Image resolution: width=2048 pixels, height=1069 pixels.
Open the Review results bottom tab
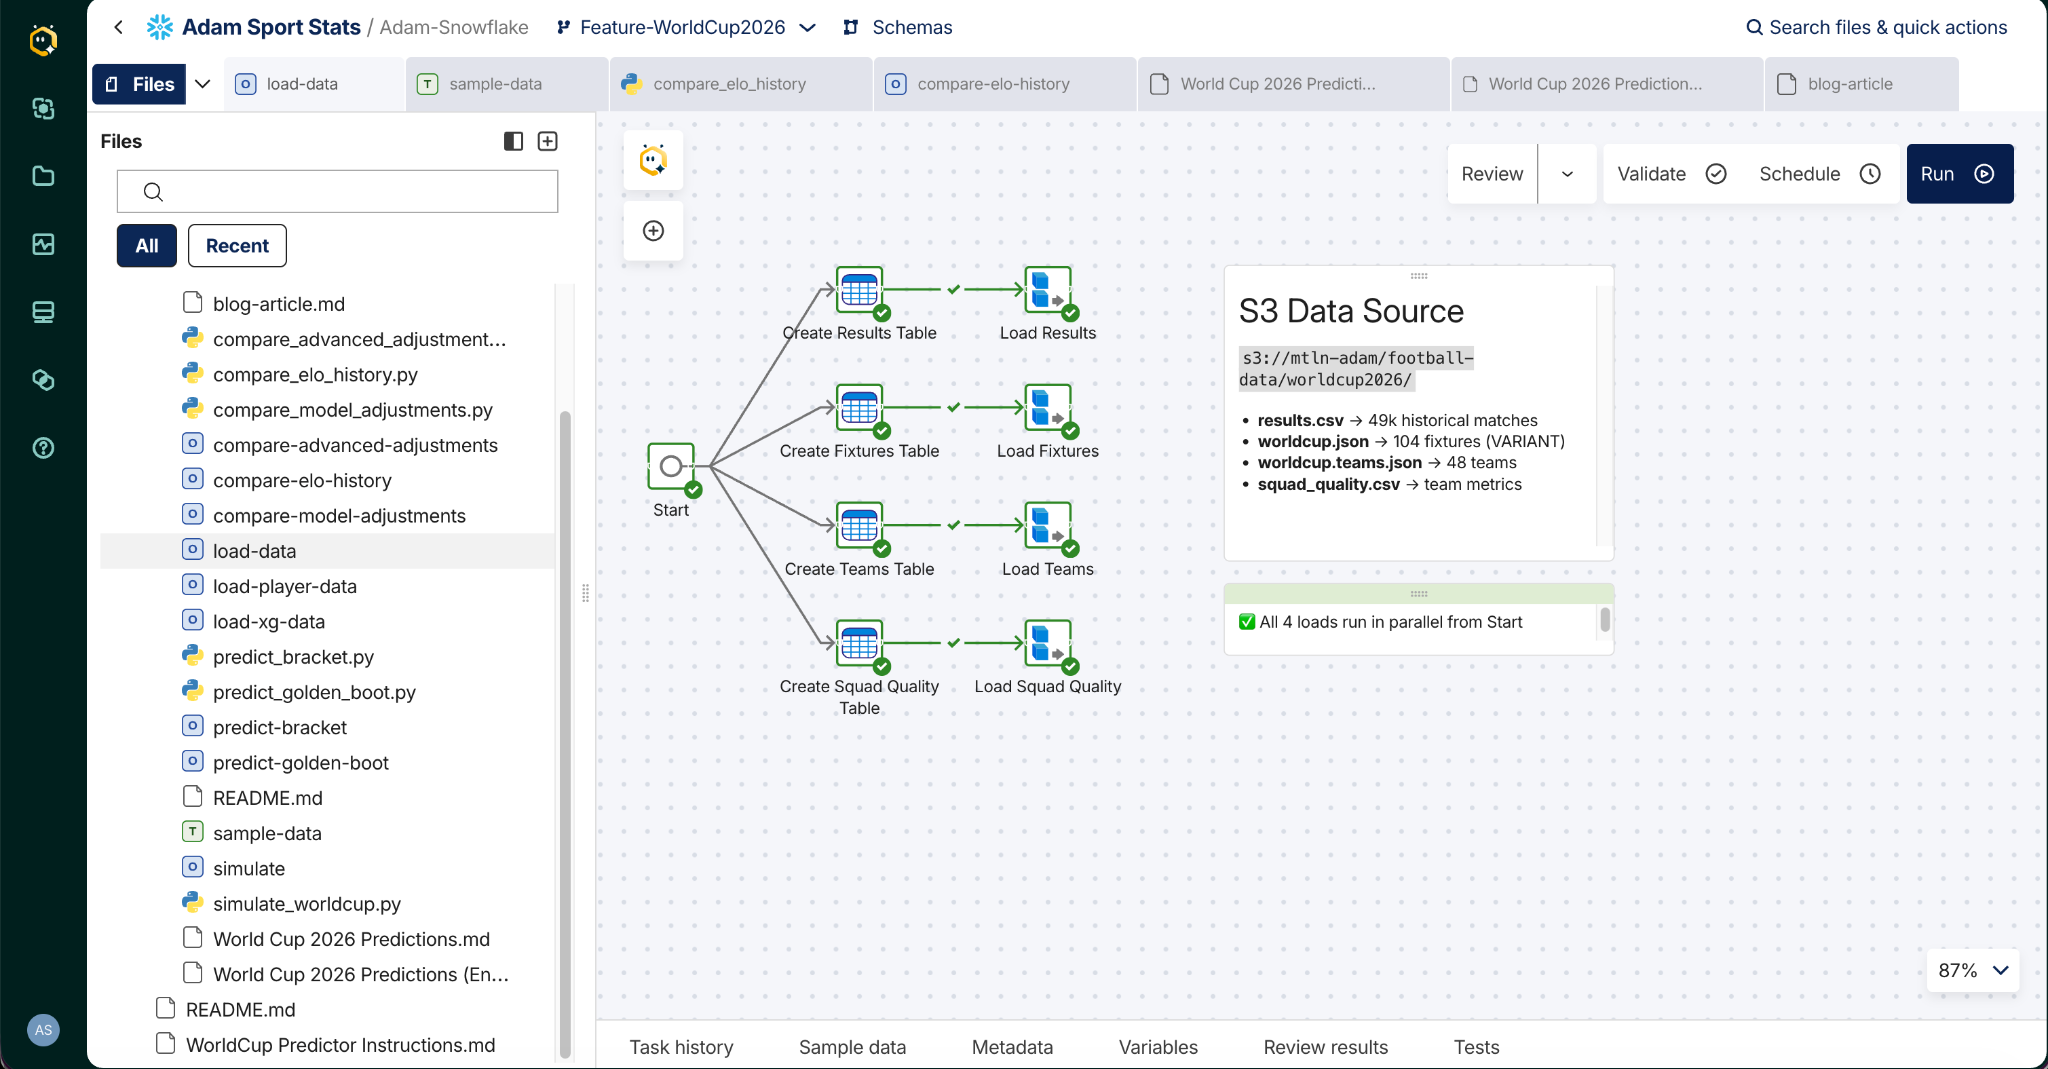click(x=1325, y=1047)
